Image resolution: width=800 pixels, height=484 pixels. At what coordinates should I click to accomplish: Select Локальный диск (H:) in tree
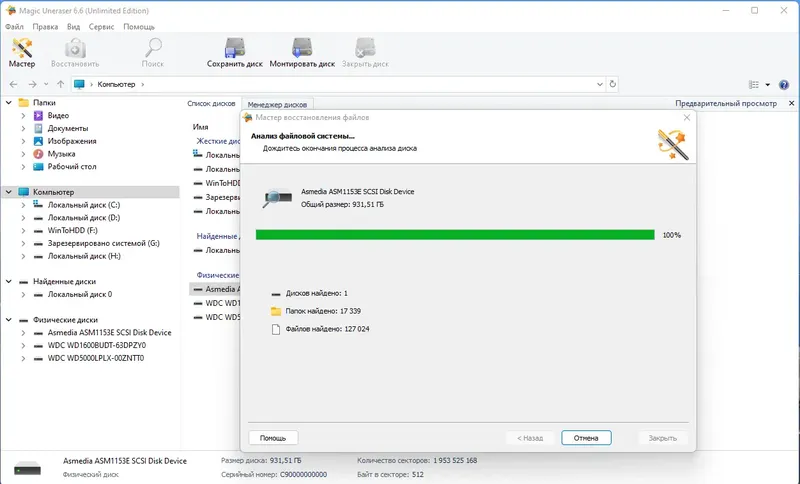point(84,256)
